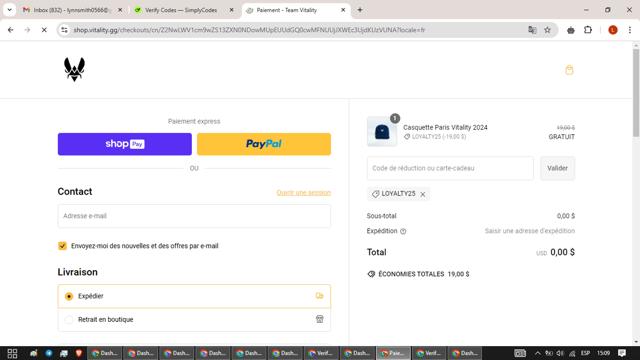The height and width of the screenshot is (360, 640).
Task: Focus the discount code input field
Action: pos(450,168)
